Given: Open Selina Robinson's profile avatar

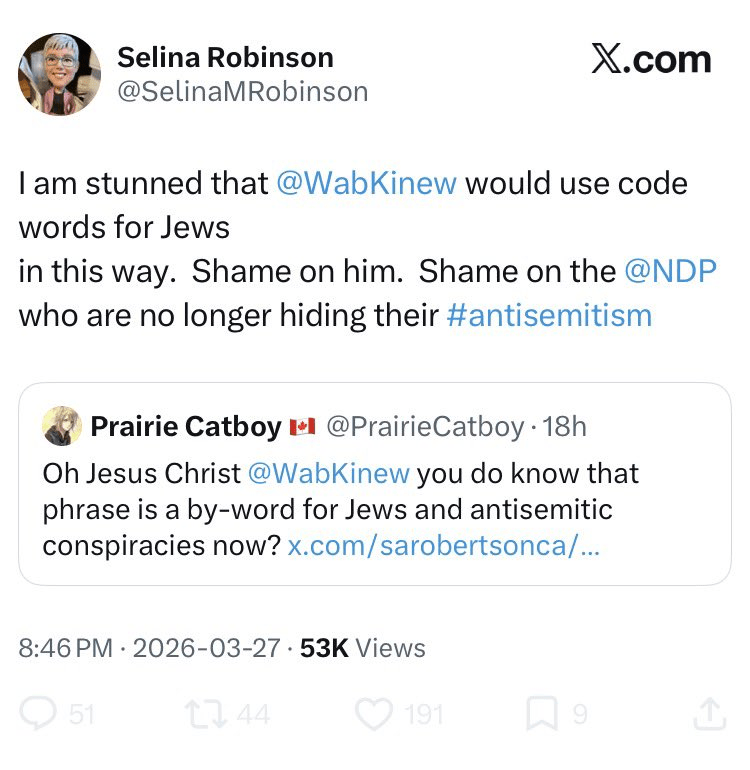Looking at the screenshot, I should pos(59,74).
